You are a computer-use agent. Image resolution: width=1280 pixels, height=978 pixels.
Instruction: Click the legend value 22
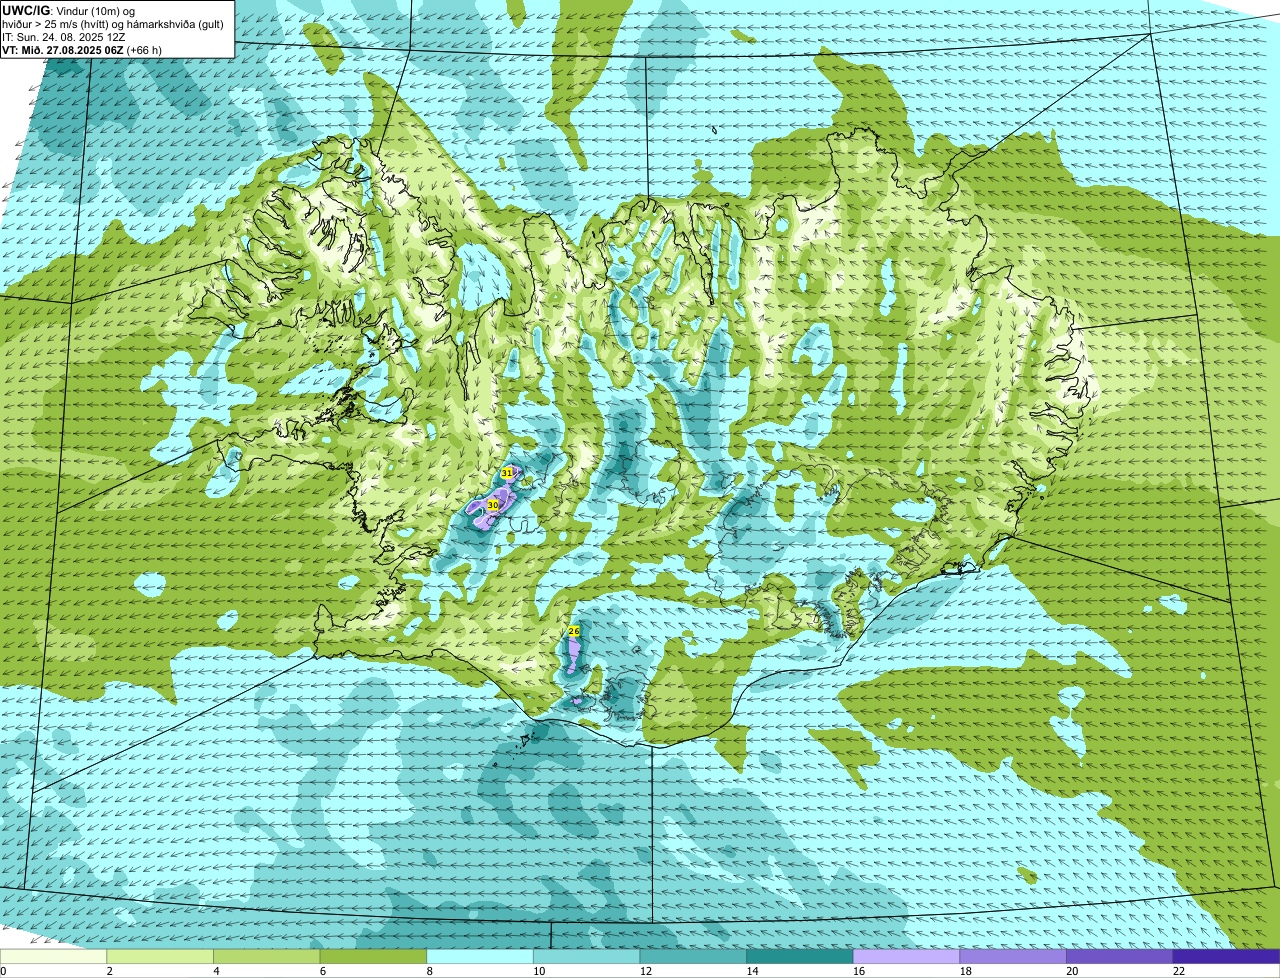tap(1179, 971)
